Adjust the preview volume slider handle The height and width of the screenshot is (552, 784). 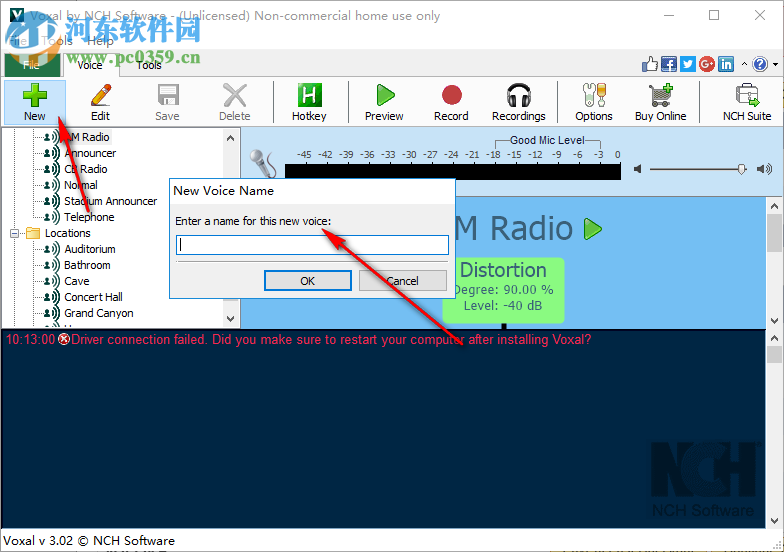742,169
